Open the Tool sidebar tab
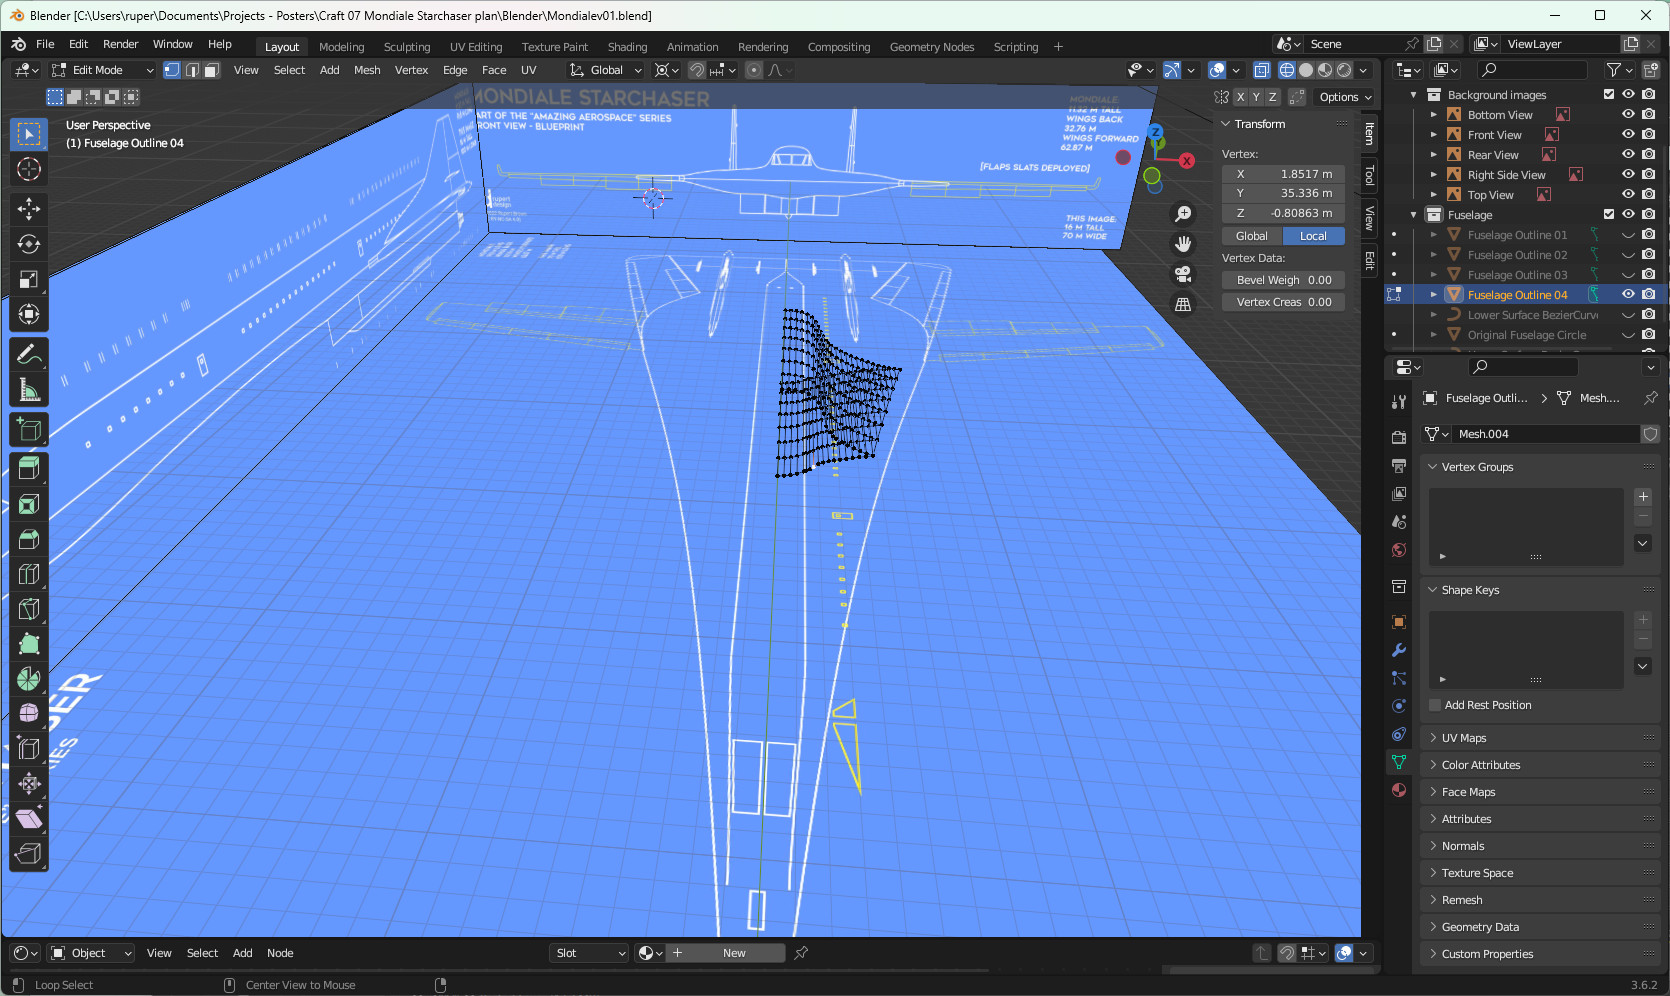 [1369, 176]
